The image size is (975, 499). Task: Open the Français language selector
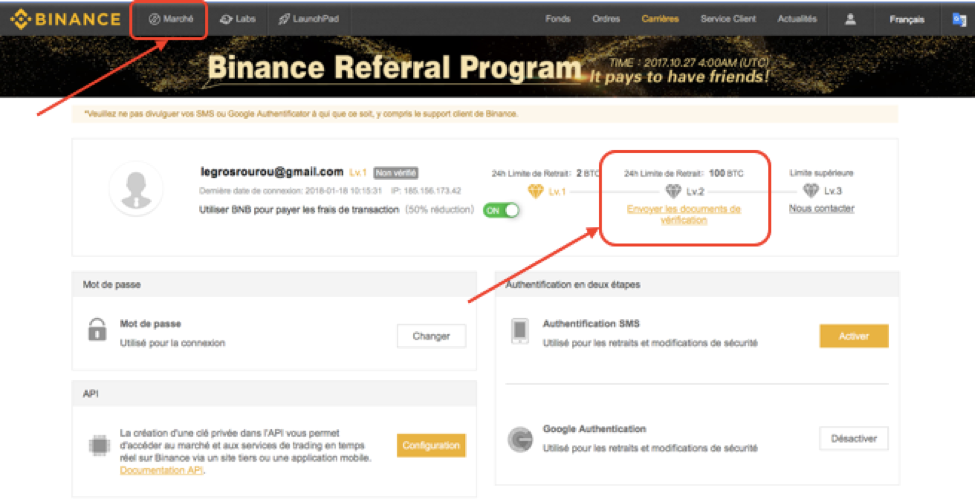907,19
